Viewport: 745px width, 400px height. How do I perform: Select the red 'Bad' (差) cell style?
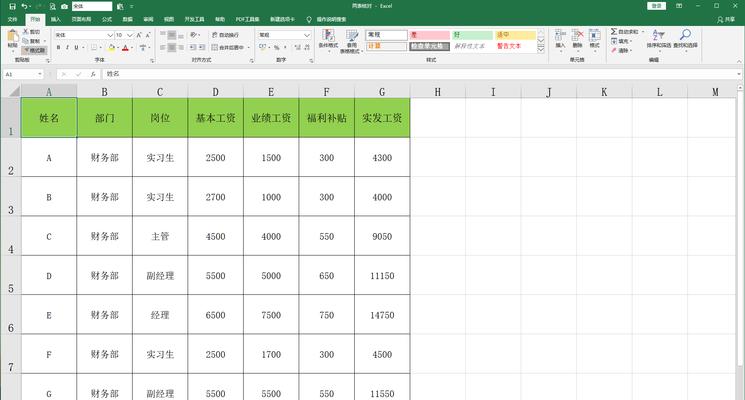430,35
